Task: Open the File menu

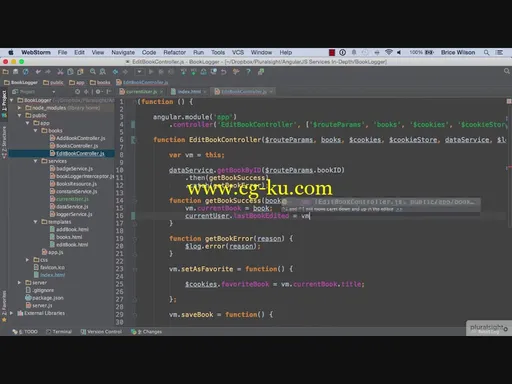Action: pos(62,52)
